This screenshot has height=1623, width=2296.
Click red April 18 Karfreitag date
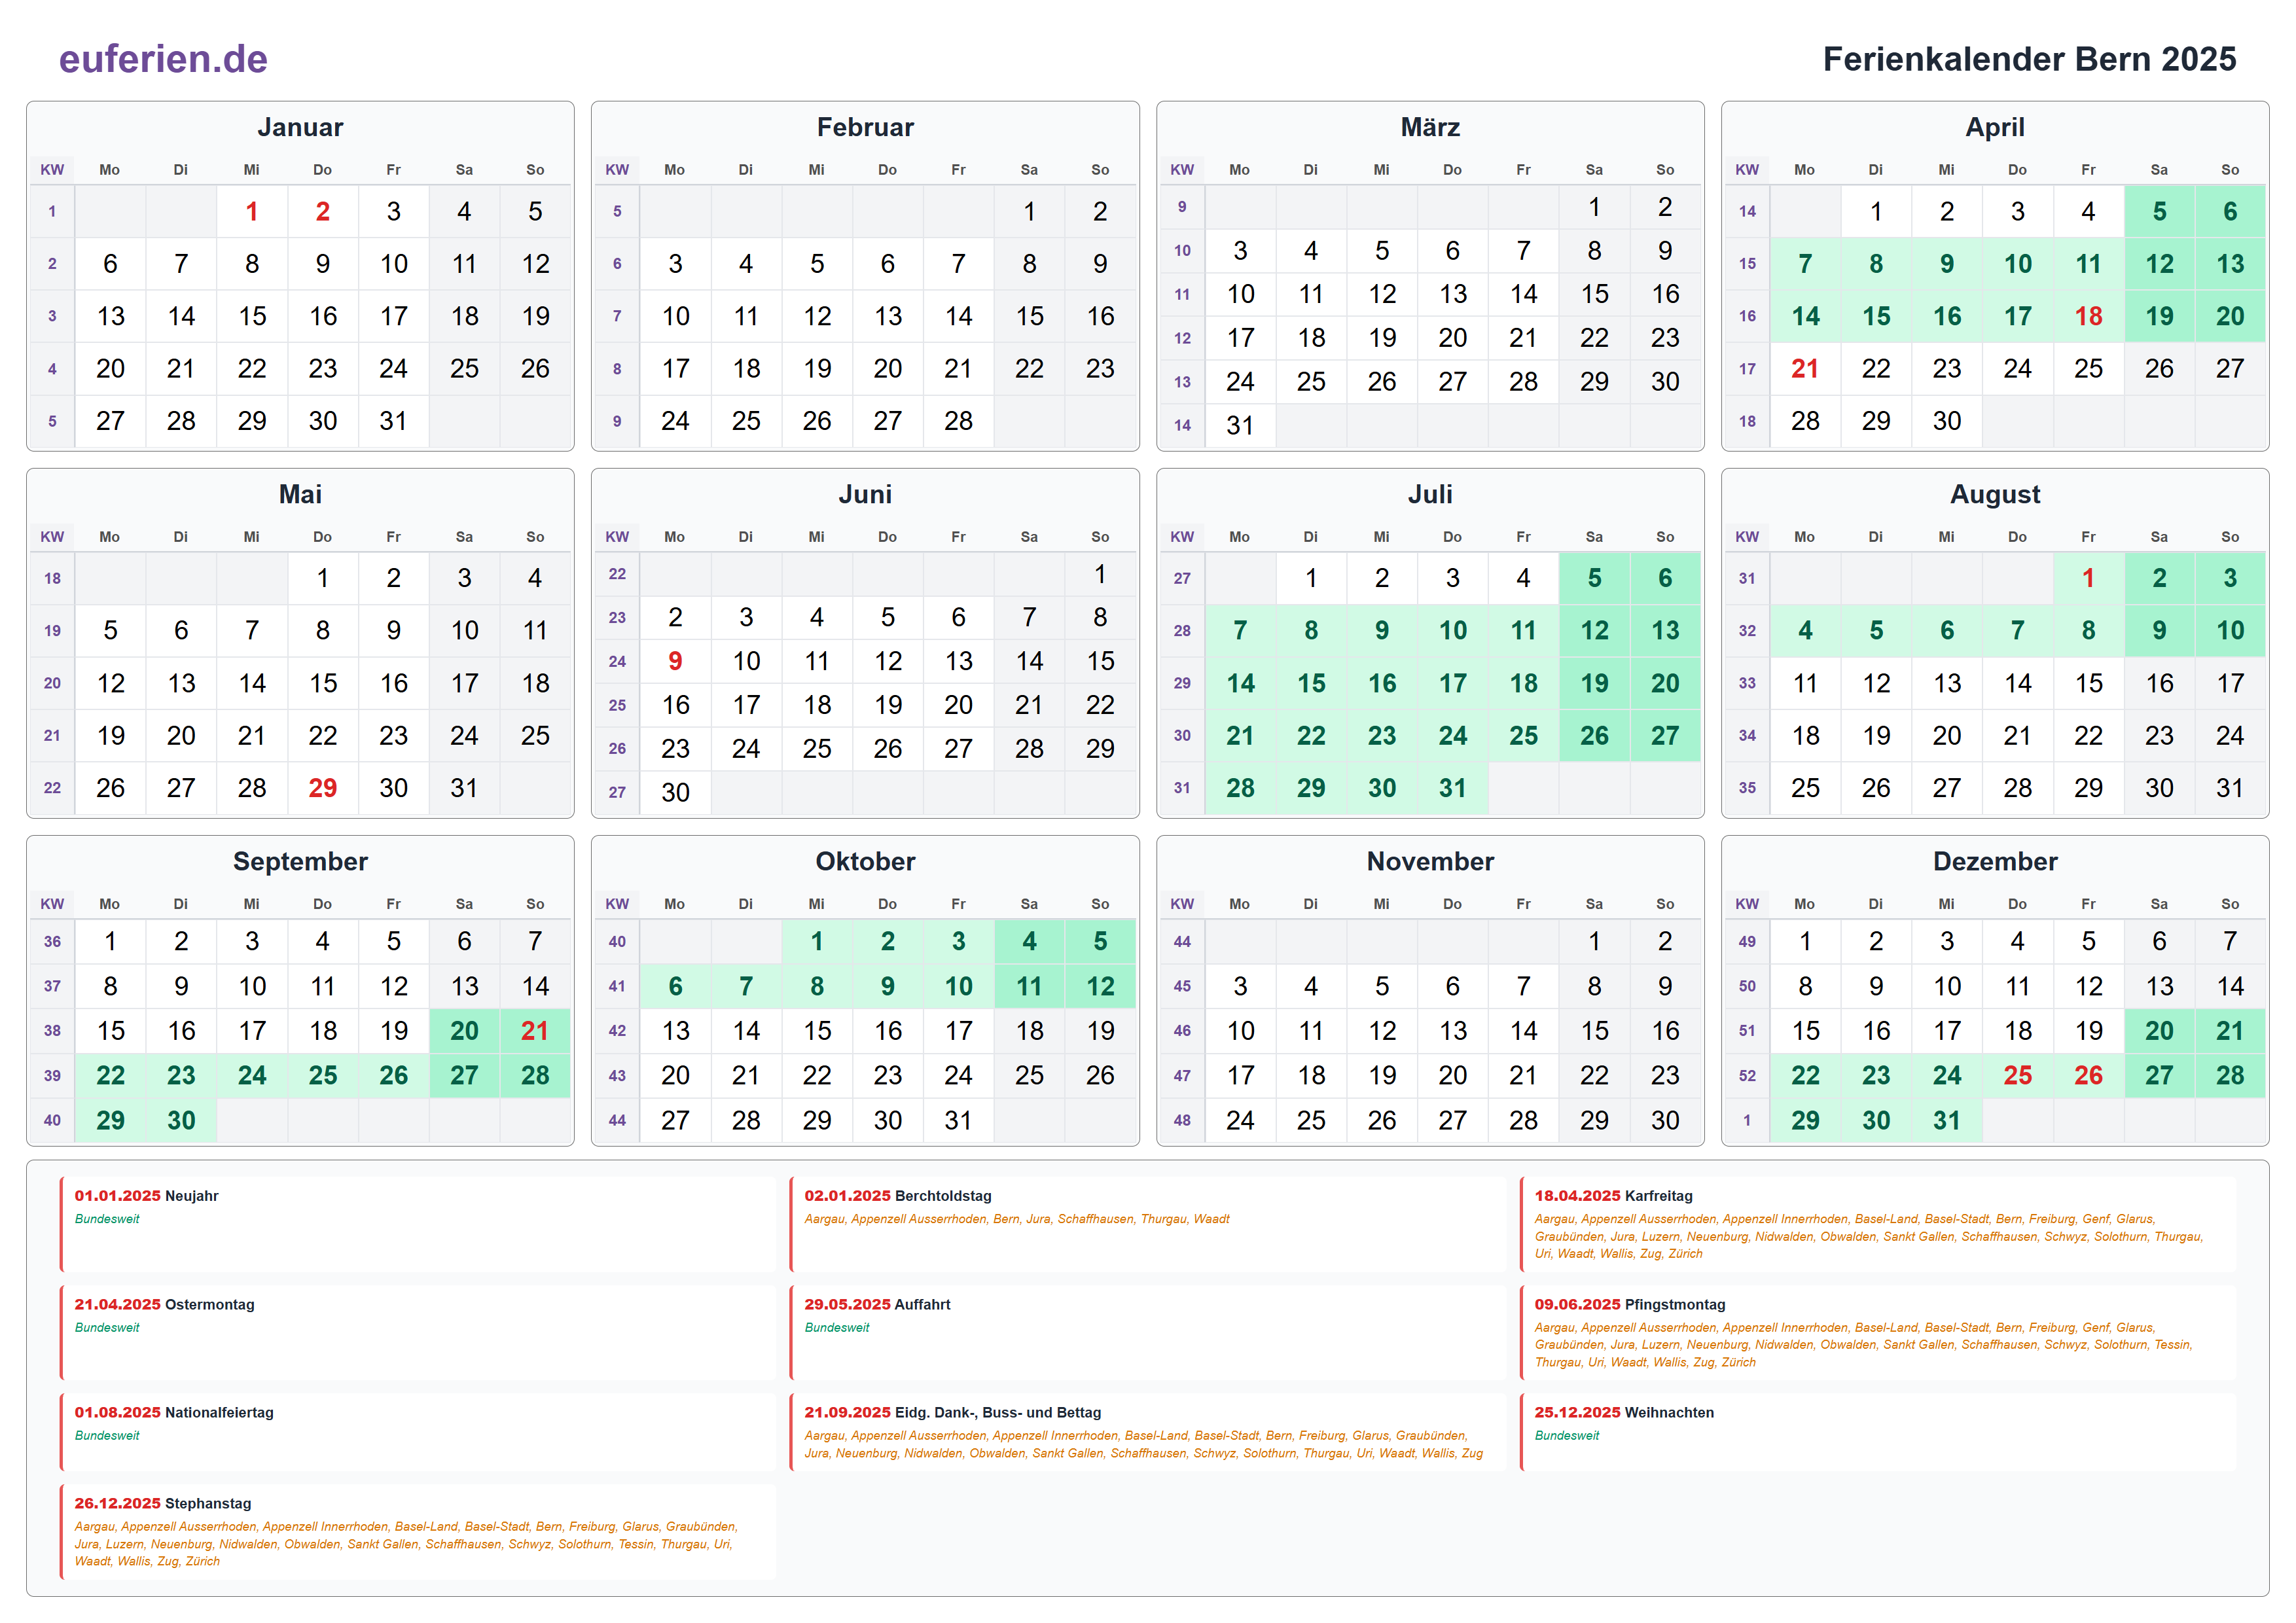tap(2088, 316)
